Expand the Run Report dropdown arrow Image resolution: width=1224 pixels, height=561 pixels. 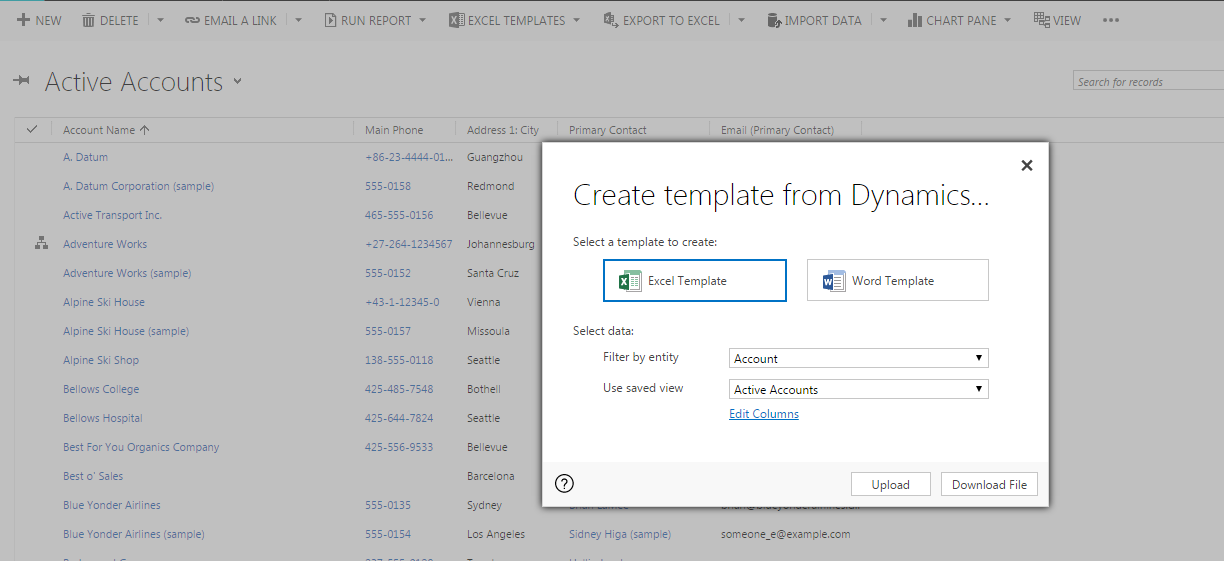pos(423,20)
